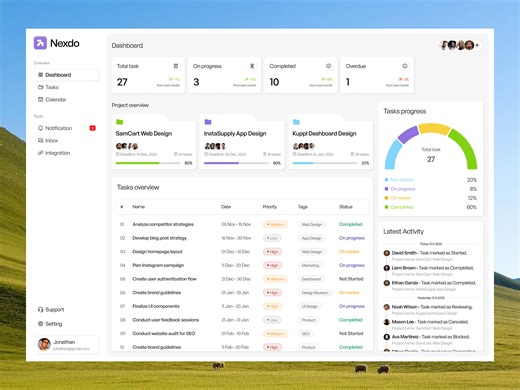Select 'Develop blog post strategy' task

[x=159, y=238]
